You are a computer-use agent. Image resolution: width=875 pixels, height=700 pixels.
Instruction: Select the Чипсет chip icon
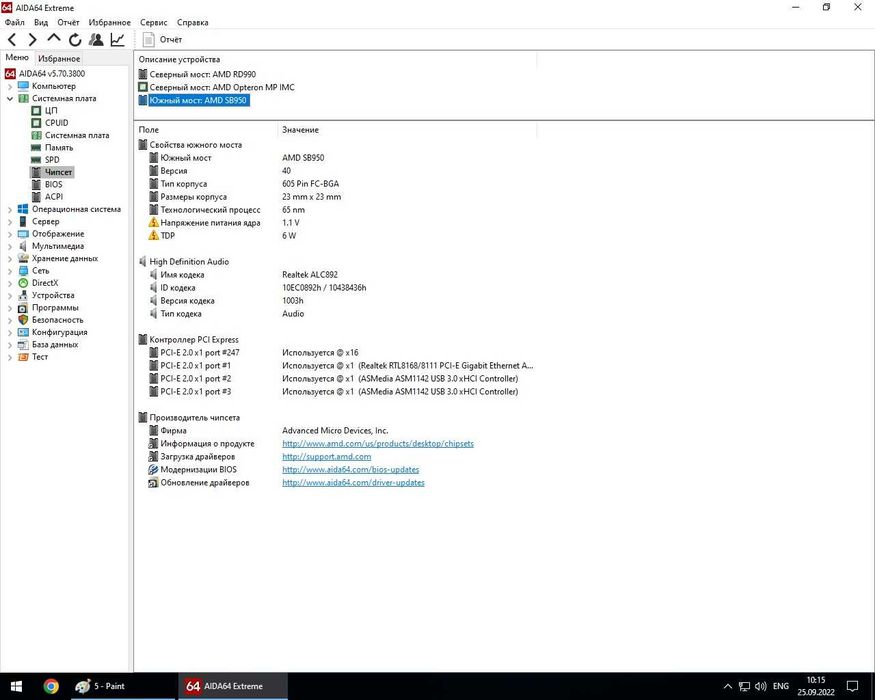[36, 172]
